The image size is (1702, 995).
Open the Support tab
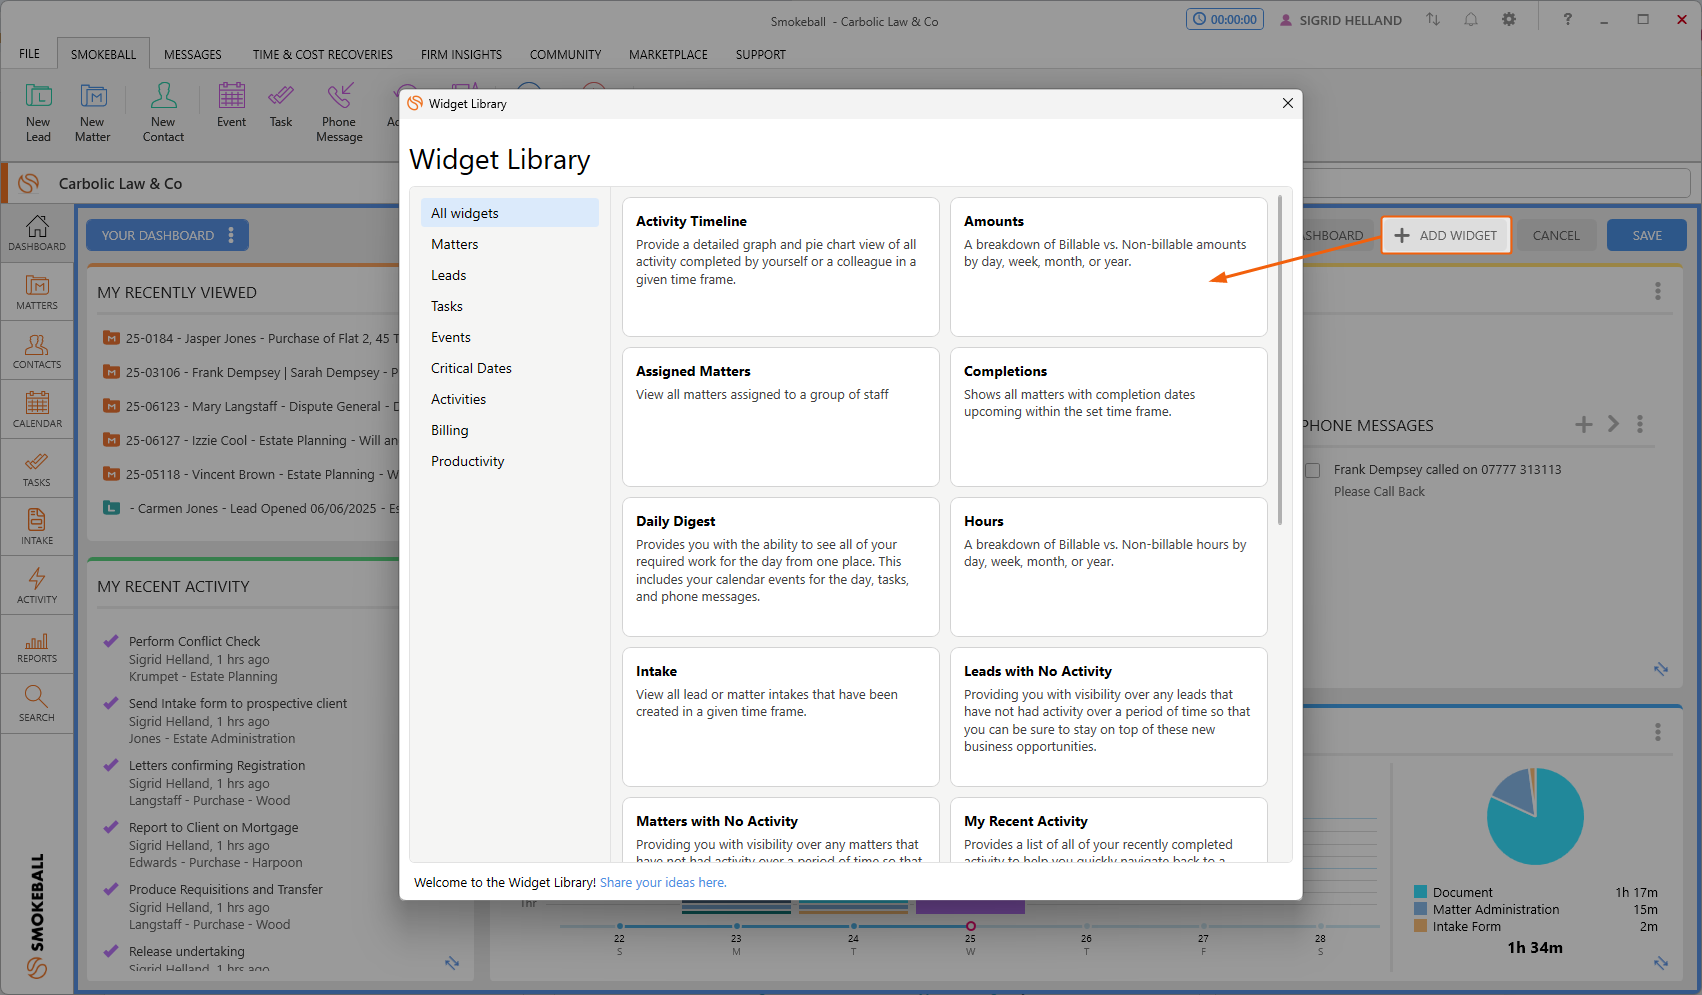761,54
